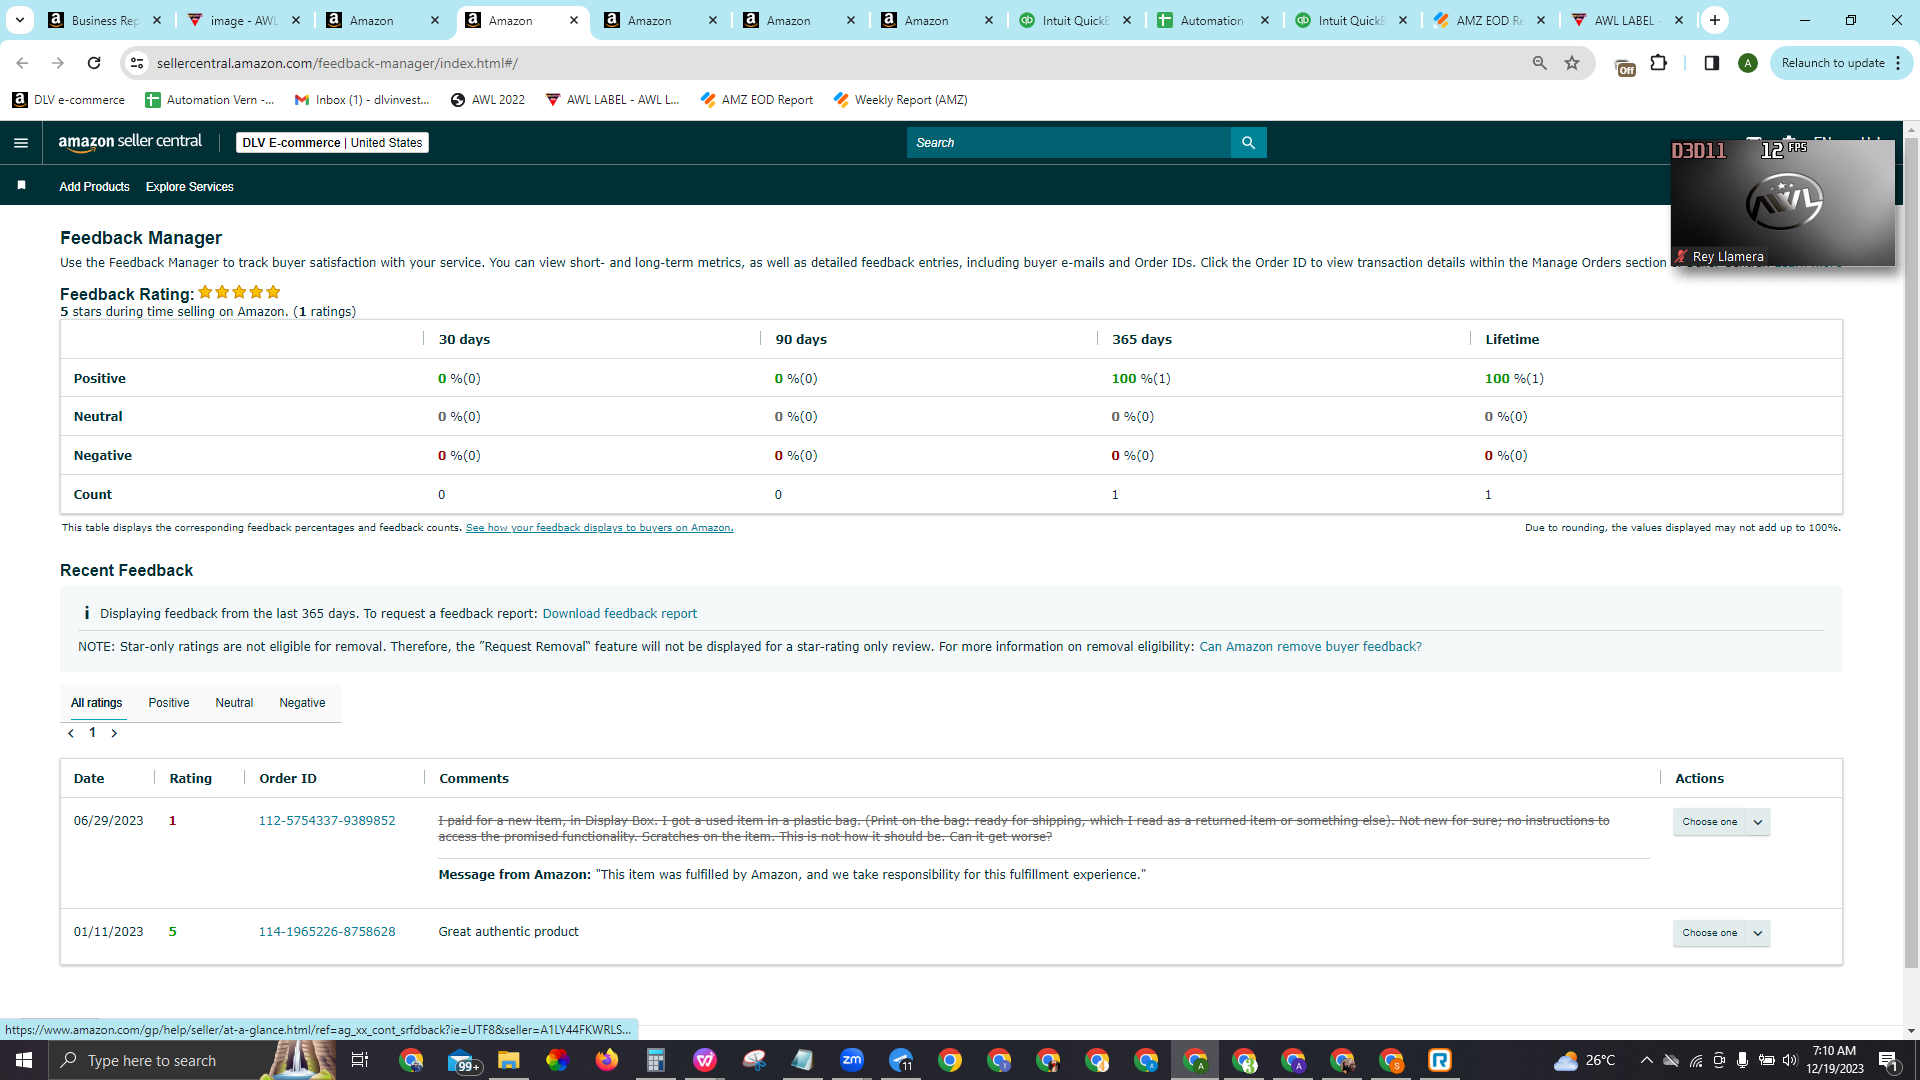Open the DLV e-commerce bookmark
The height and width of the screenshot is (1080, 1920).
[x=69, y=100]
